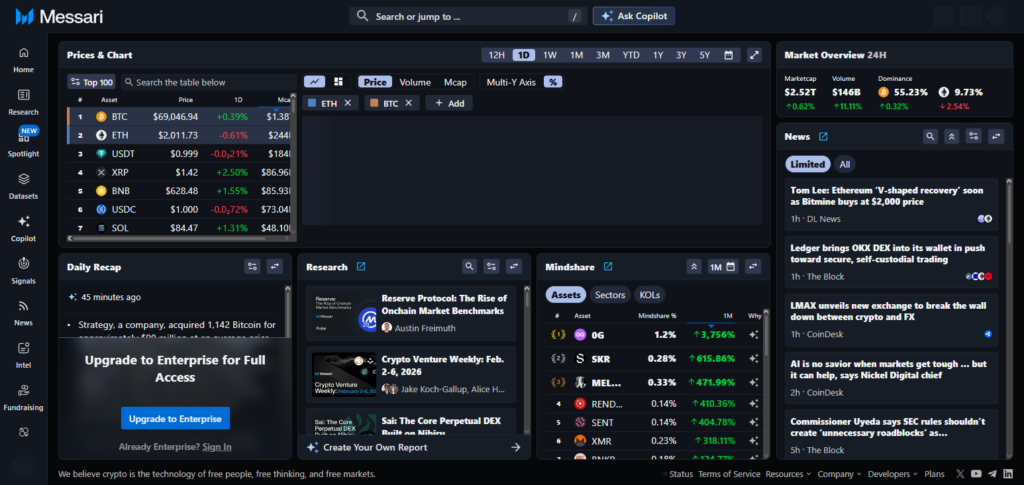Toggle the percent (%) chart mode
1024x485 pixels.
click(x=552, y=82)
